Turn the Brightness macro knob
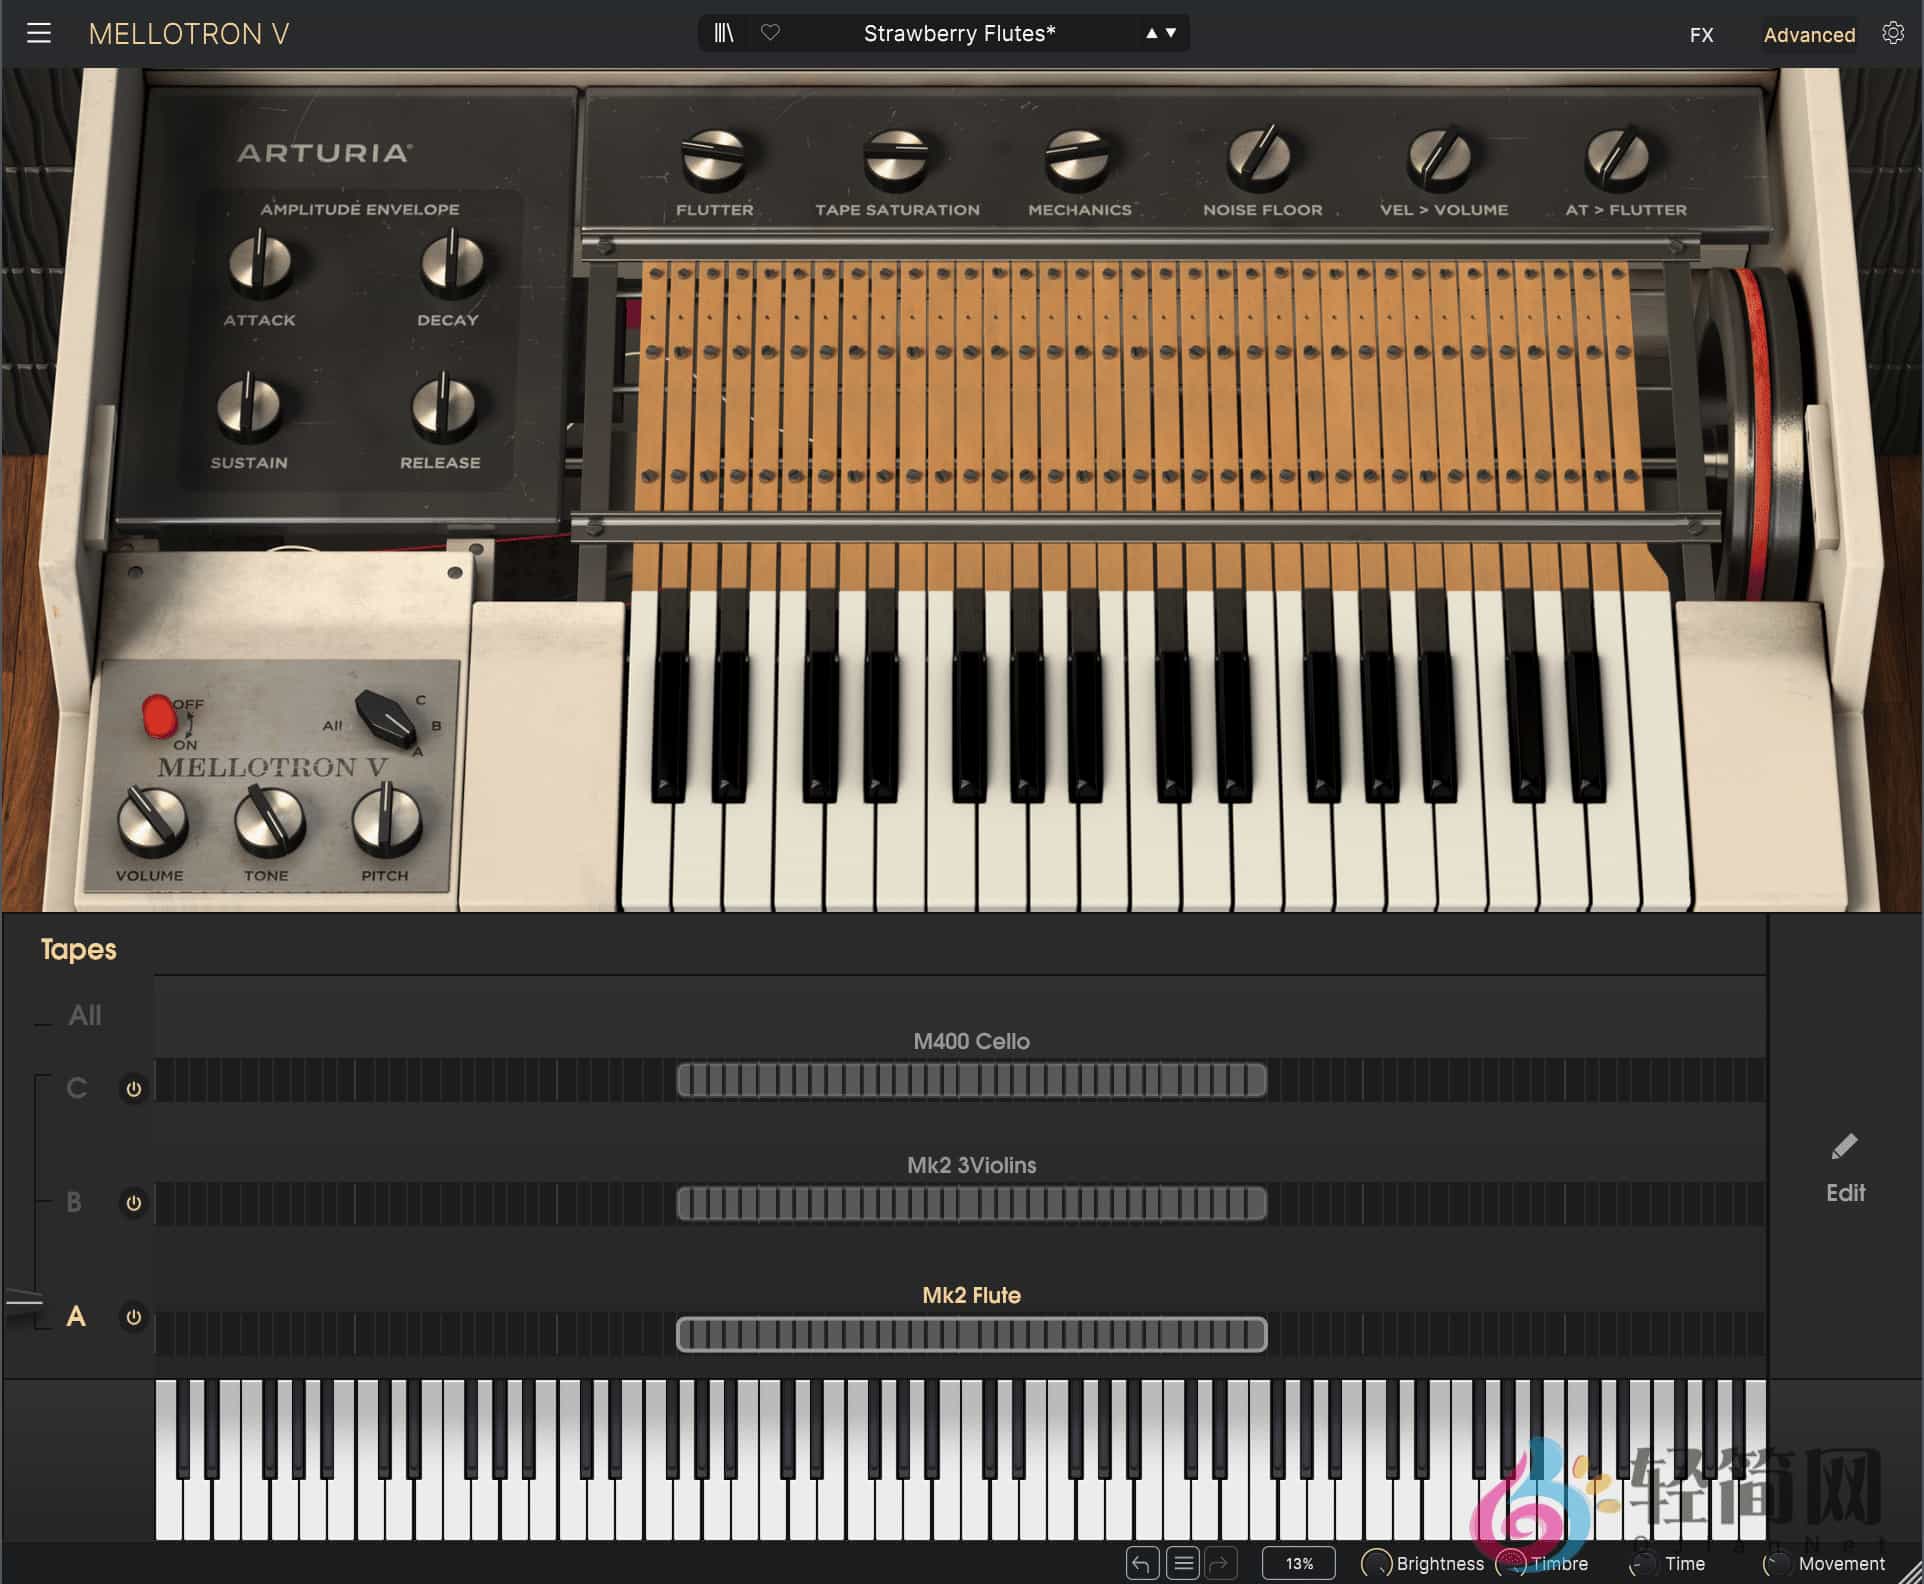 [x=1376, y=1562]
